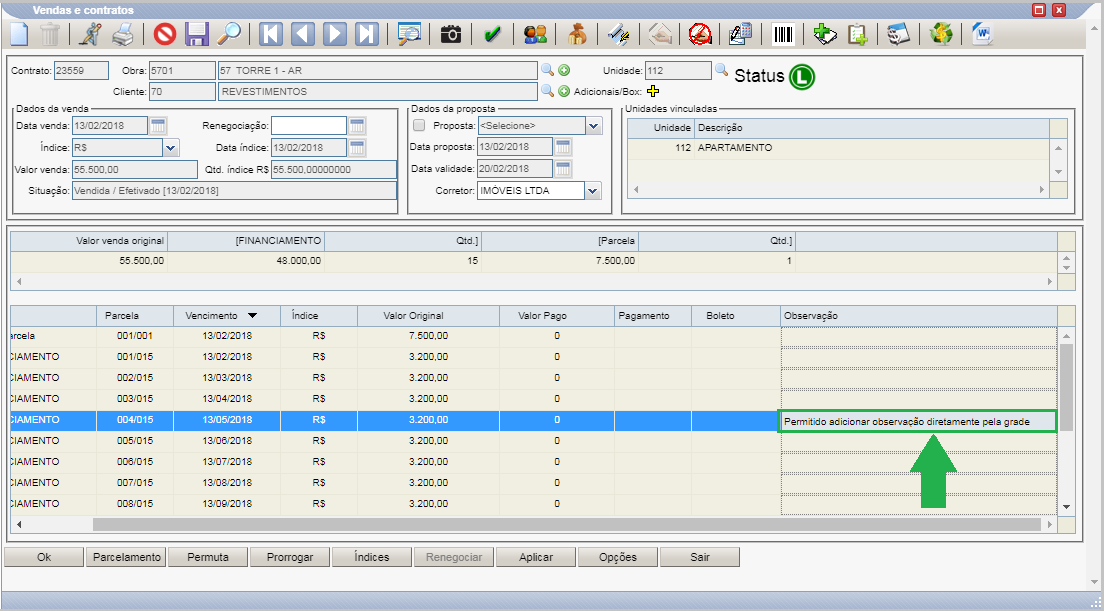The image size is (1104, 611).
Task: Click the Aplicar button
Action: (x=536, y=557)
